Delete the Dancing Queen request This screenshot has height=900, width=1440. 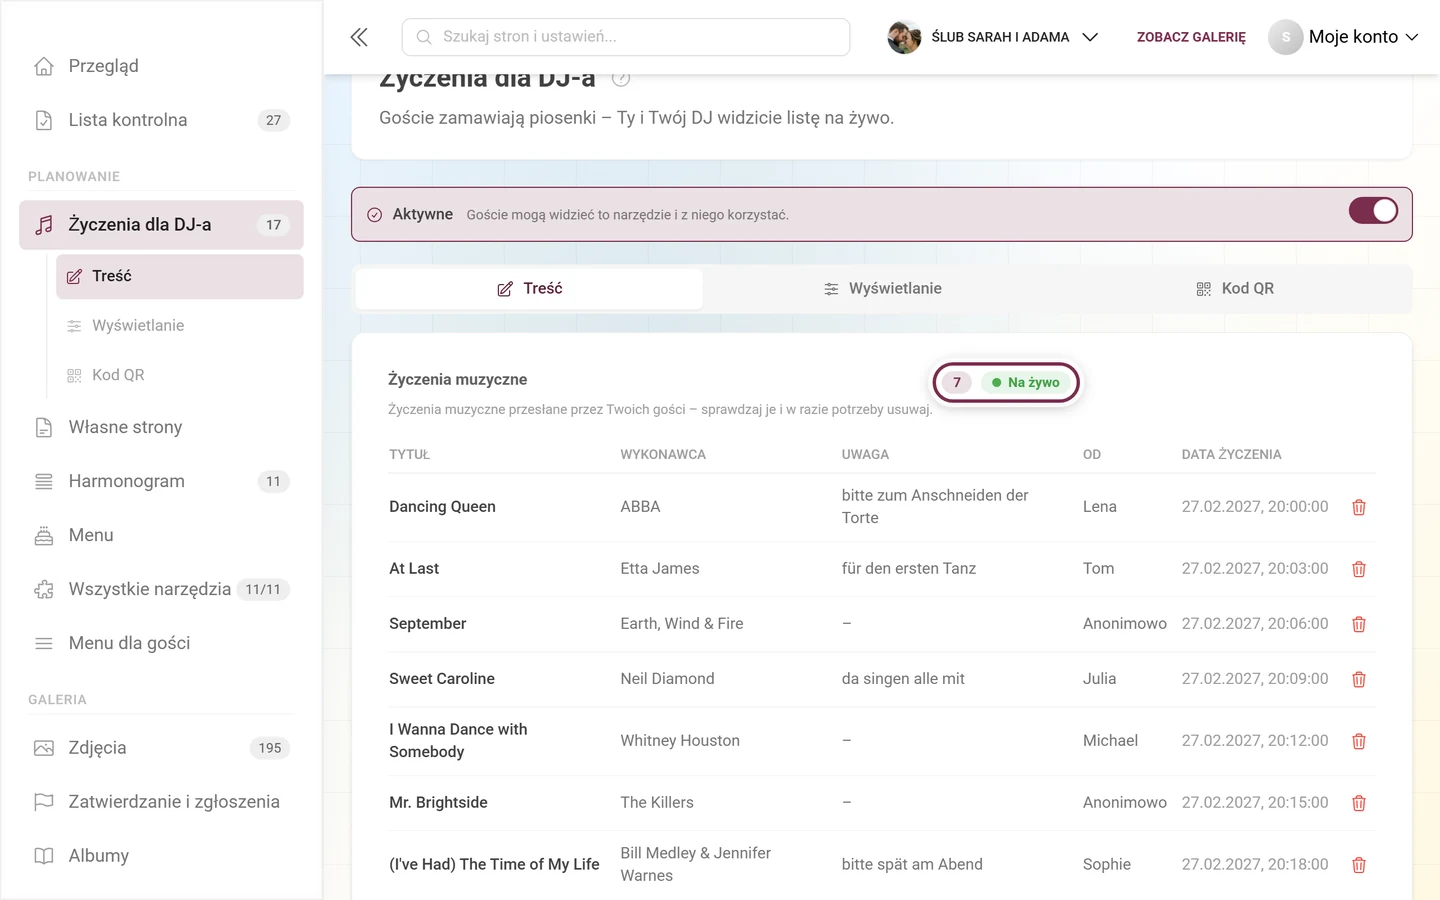click(x=1358, y=507)
